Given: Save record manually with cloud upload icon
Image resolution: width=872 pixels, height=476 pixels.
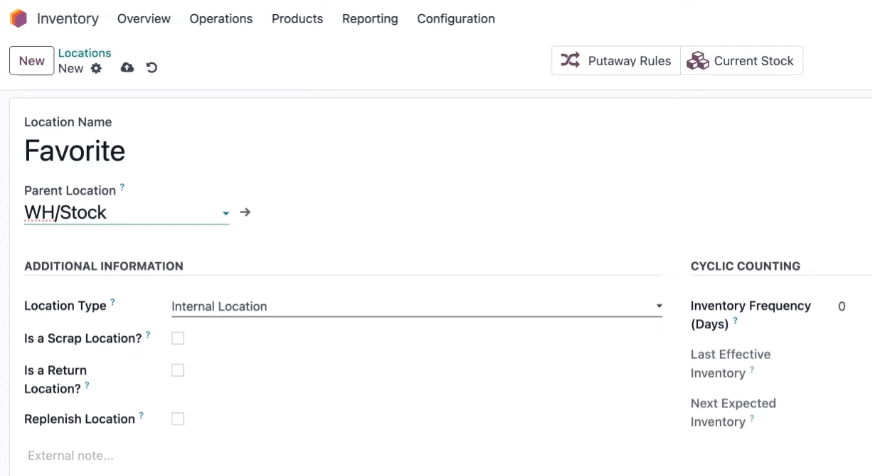Looking at the screenshot, I should click(x=127, y=68).
